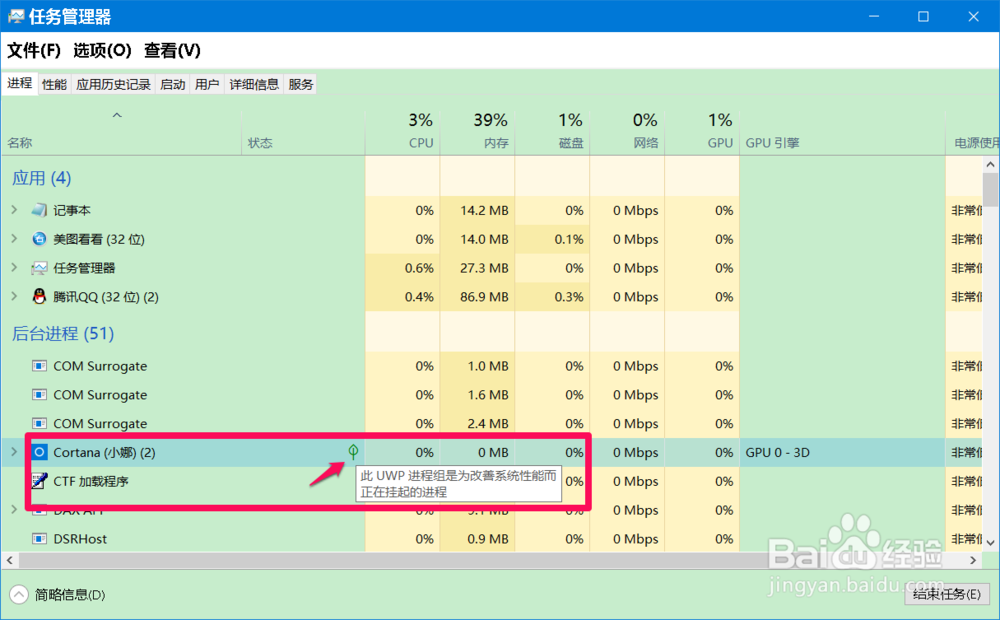Select the CTF 加载程序 row name

tap(91, 482)
